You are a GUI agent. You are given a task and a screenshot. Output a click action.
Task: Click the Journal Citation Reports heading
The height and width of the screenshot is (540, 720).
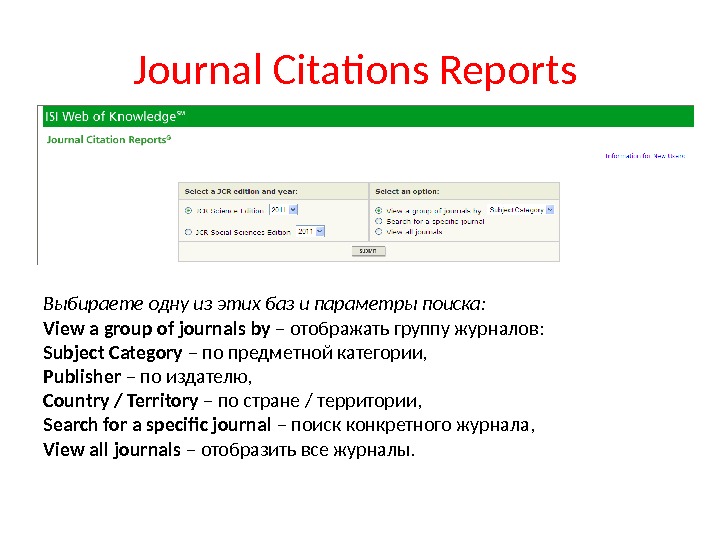(x=109, y=140)
